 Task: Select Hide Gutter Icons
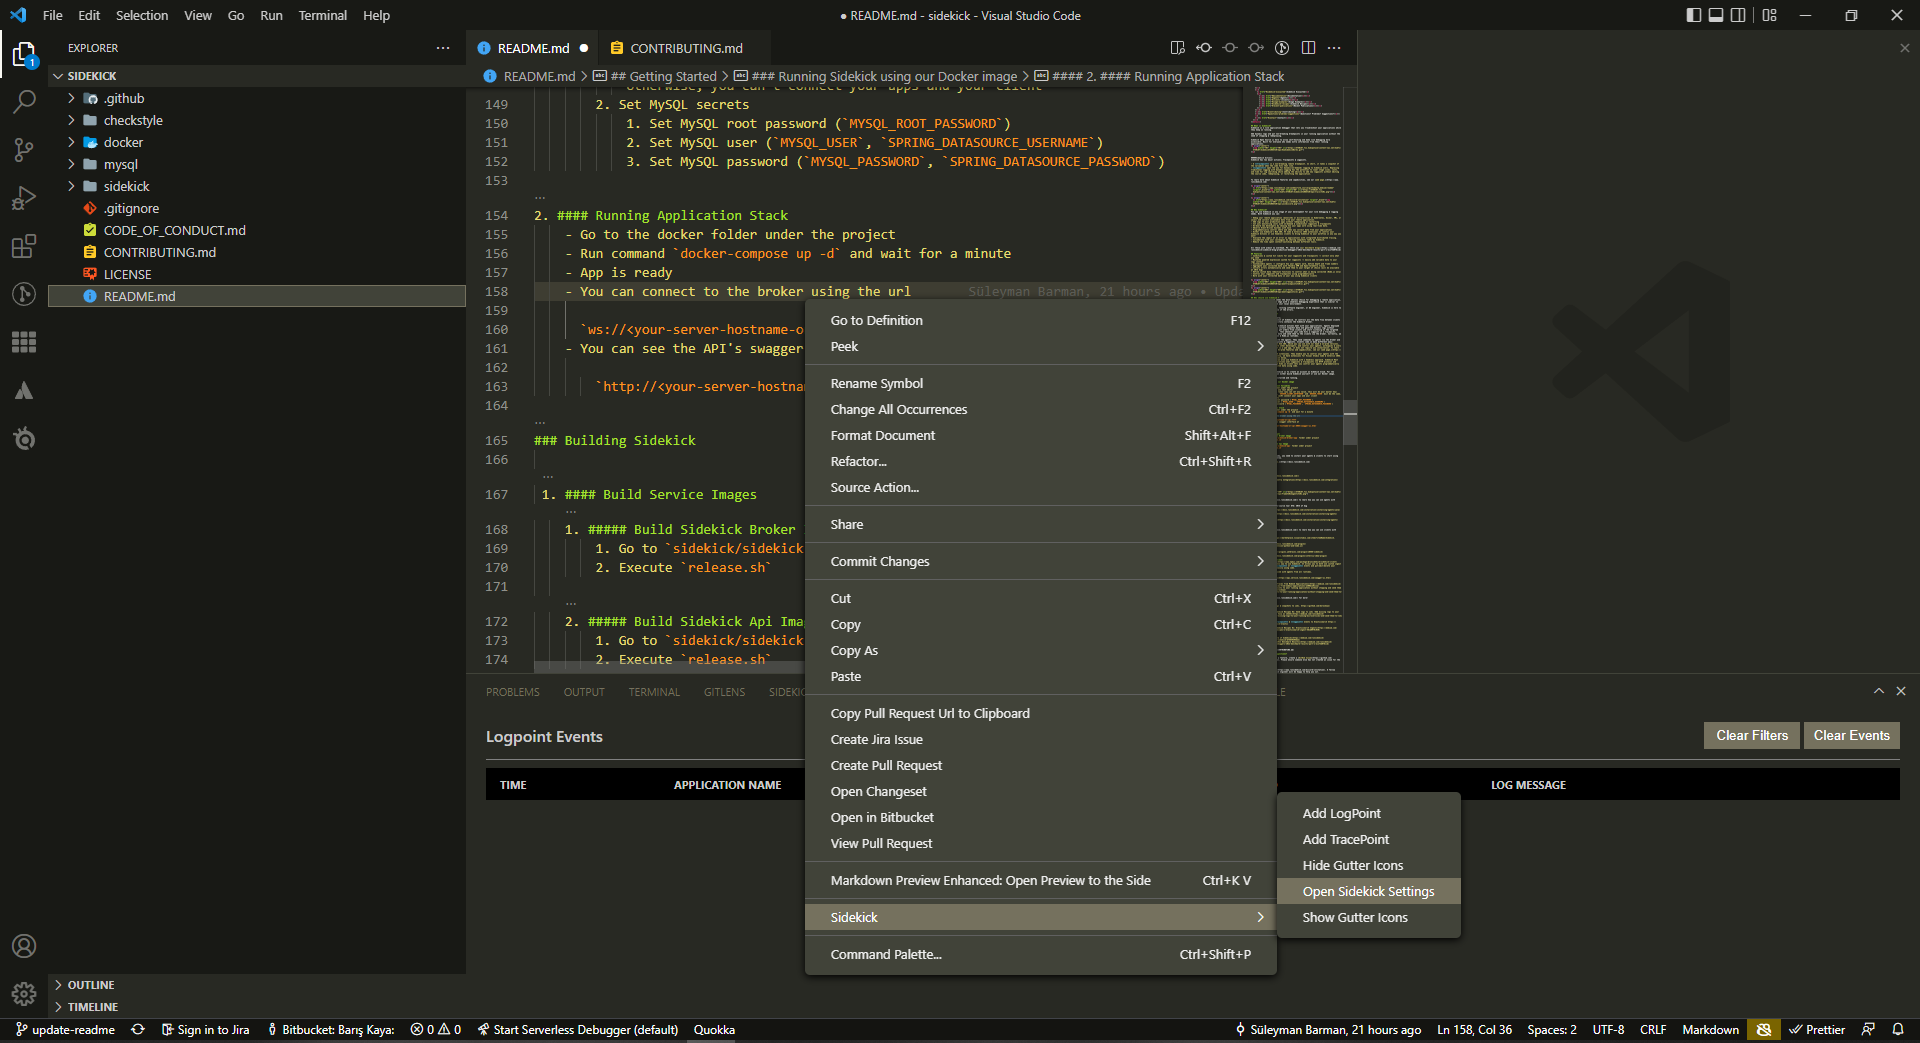[x=1368, y=865]
